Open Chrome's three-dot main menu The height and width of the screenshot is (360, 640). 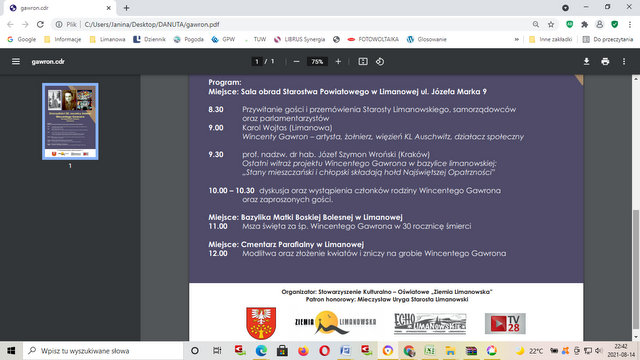pyautogui.click(x=630, y=24)
